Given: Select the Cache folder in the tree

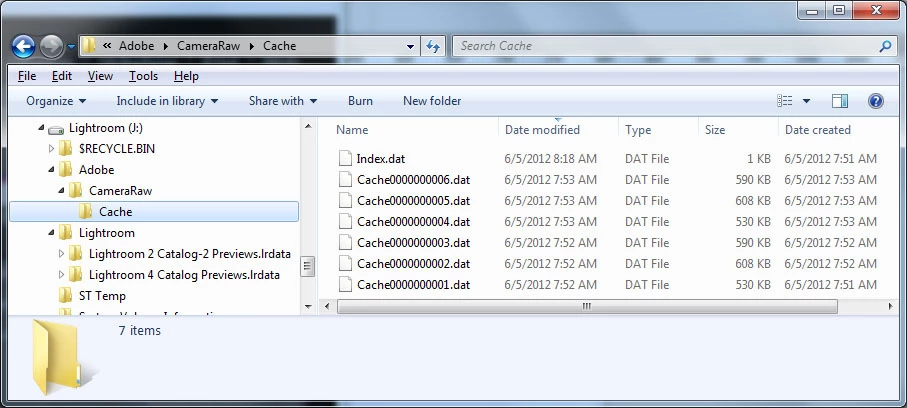Looking at the screenshot, I should click(154, 212).
